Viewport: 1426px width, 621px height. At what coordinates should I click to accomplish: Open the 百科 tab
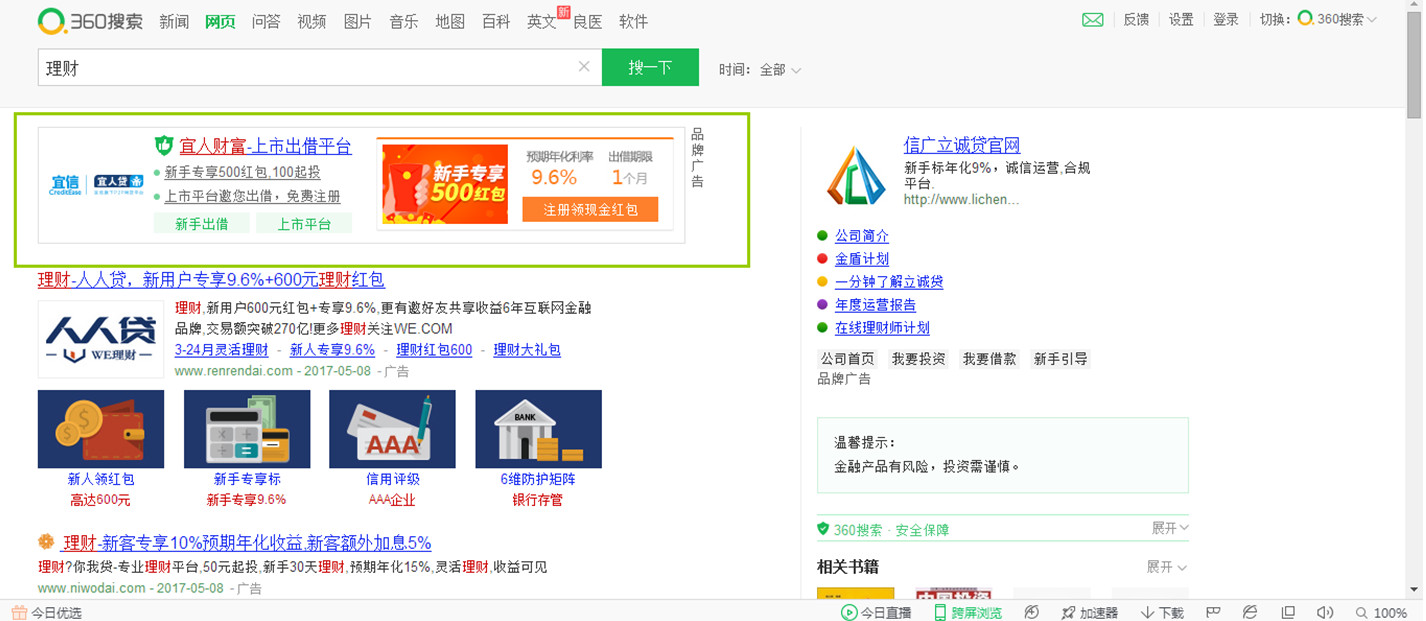coord(496,21)
